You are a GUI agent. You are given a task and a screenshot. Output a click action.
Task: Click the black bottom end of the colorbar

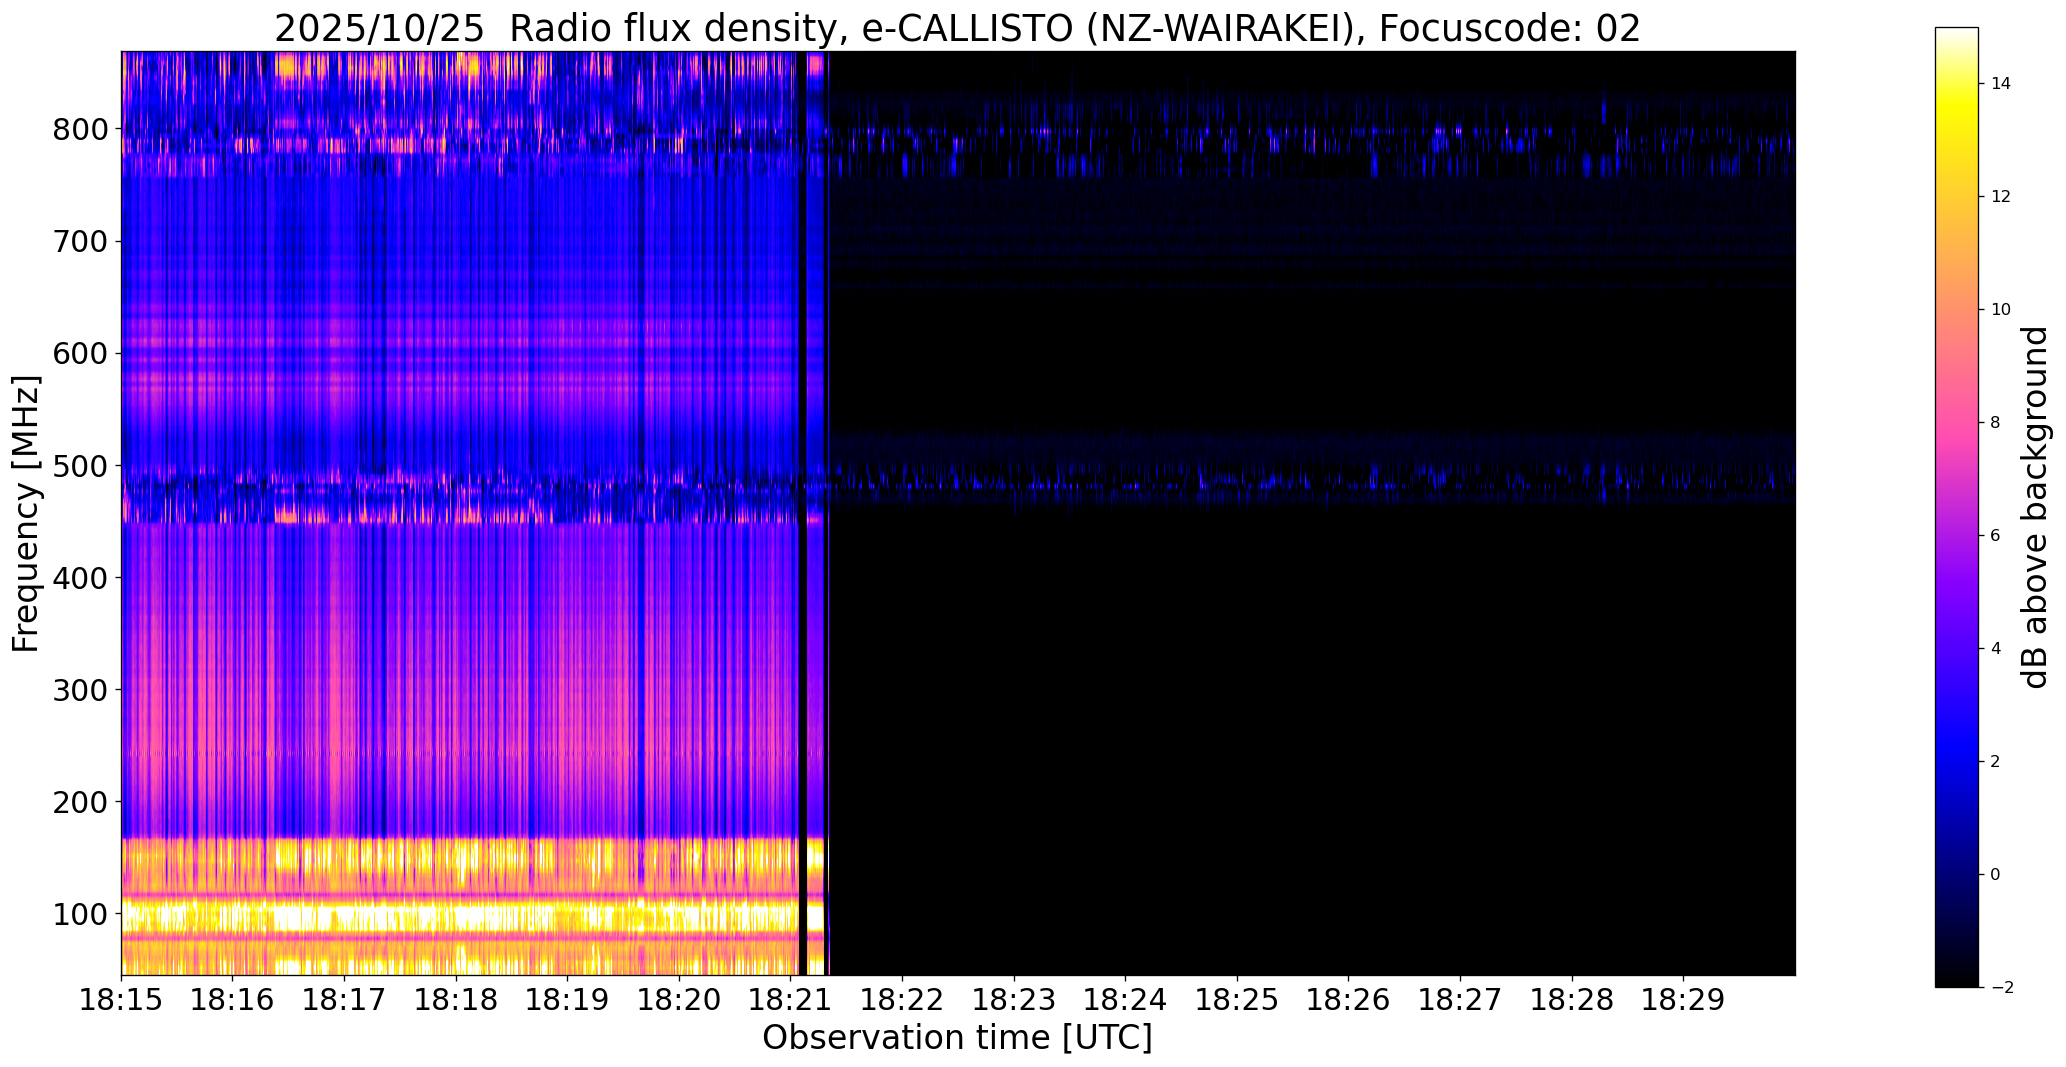1957,979
